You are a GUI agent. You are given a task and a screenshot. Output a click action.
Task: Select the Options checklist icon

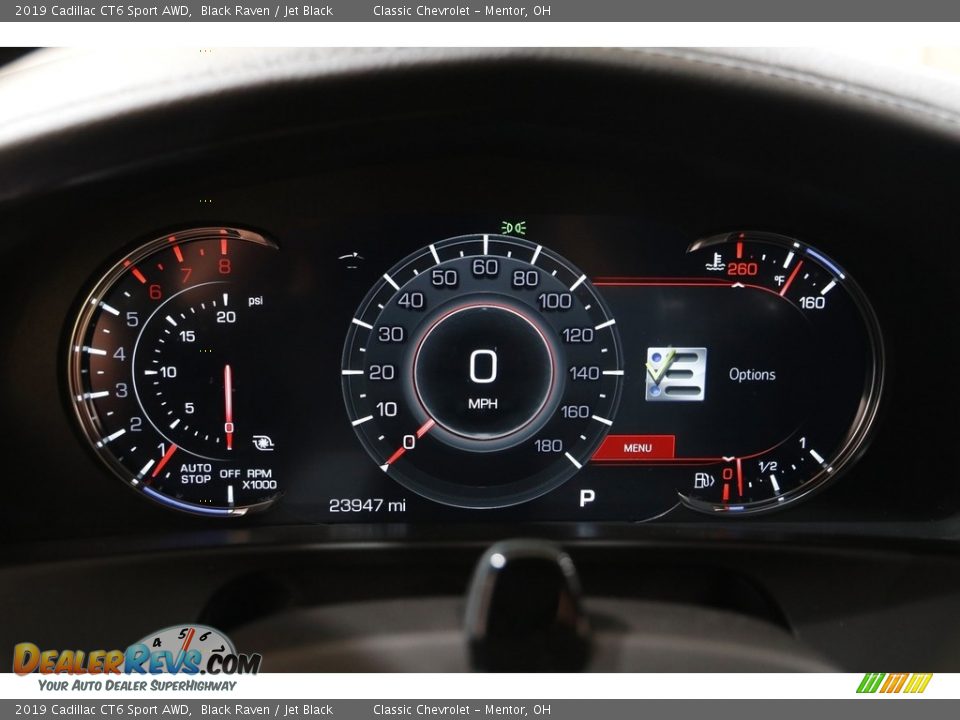pyautogui.click(x=676, y=374)
